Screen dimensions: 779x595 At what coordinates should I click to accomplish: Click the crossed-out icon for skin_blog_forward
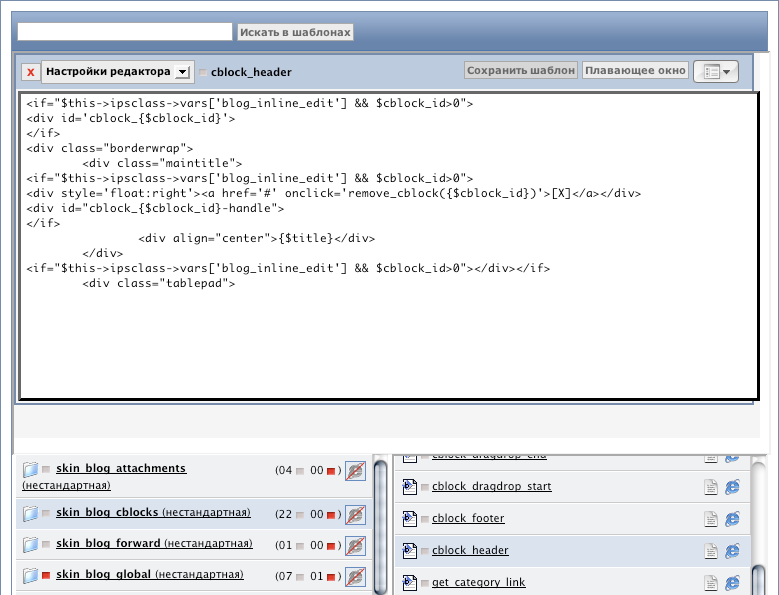(x=355, y=546)
